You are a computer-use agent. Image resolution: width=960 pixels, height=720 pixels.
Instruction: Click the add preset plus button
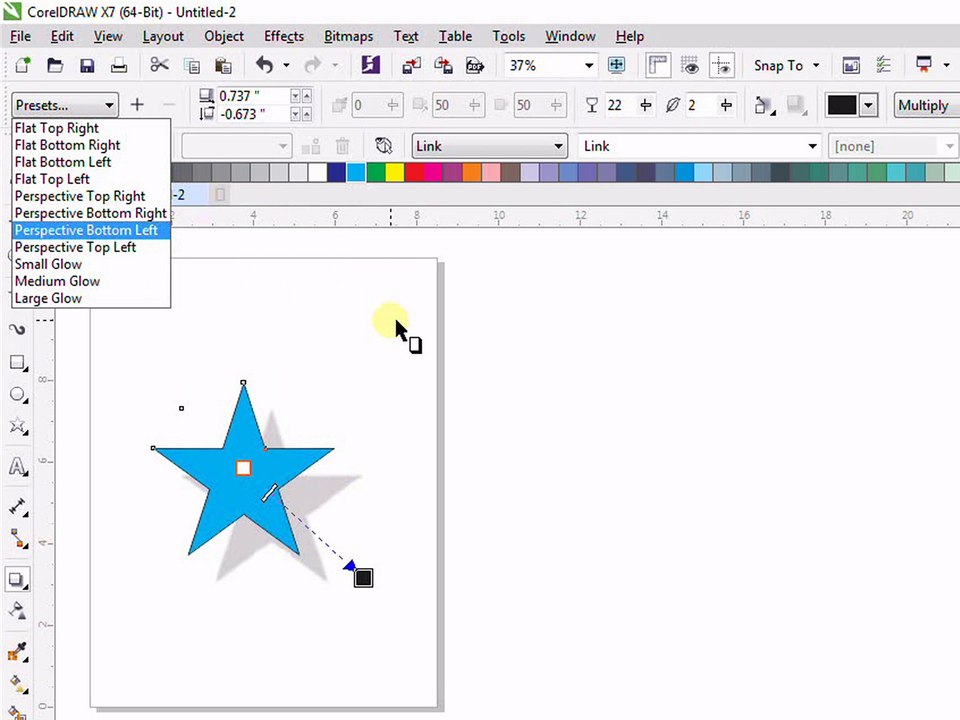[137, 105]
